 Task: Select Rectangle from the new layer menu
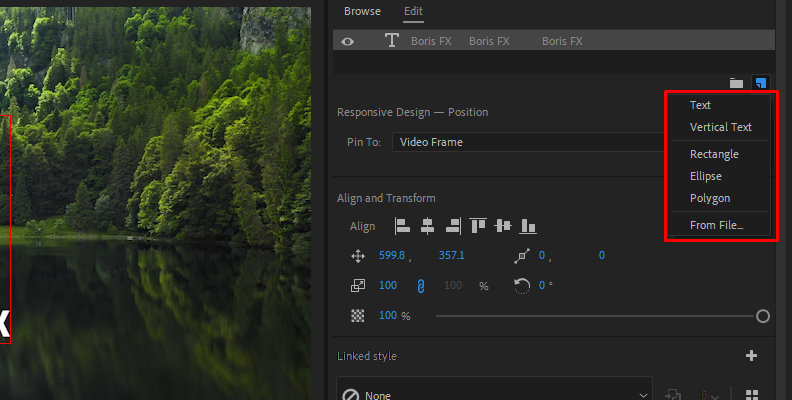[x=714, y=154]
